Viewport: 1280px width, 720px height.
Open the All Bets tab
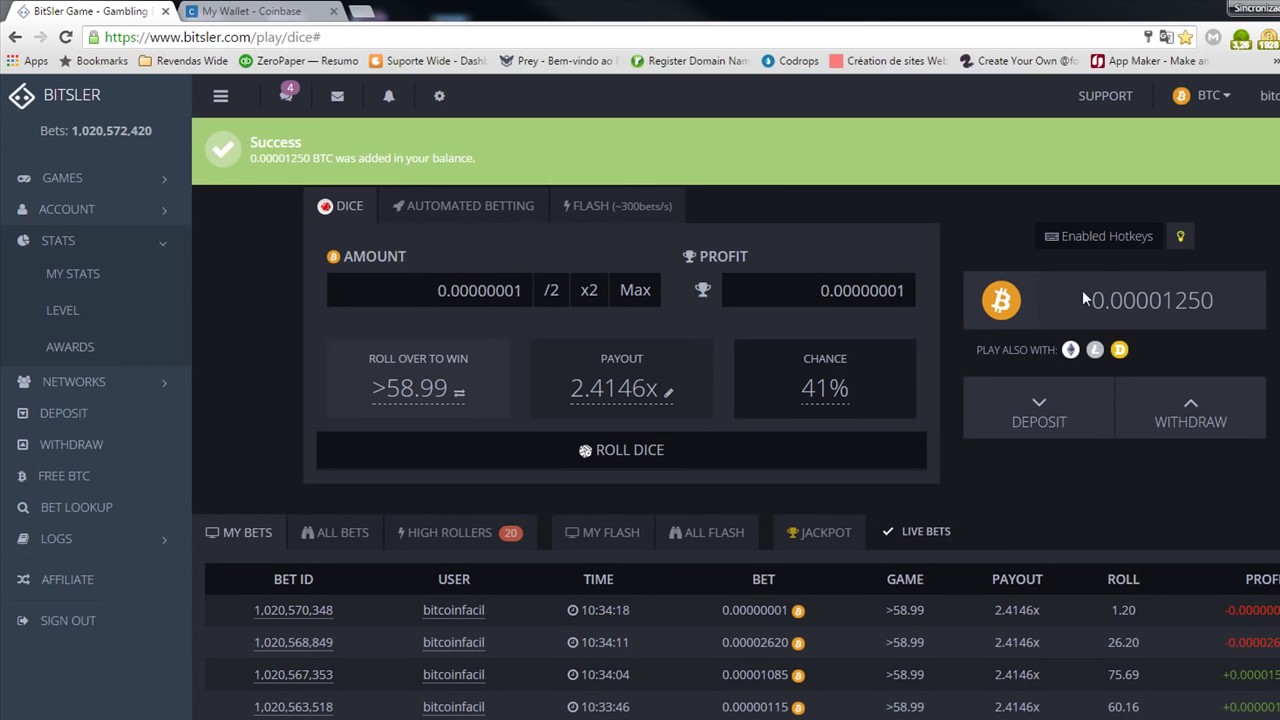[335, 533]
